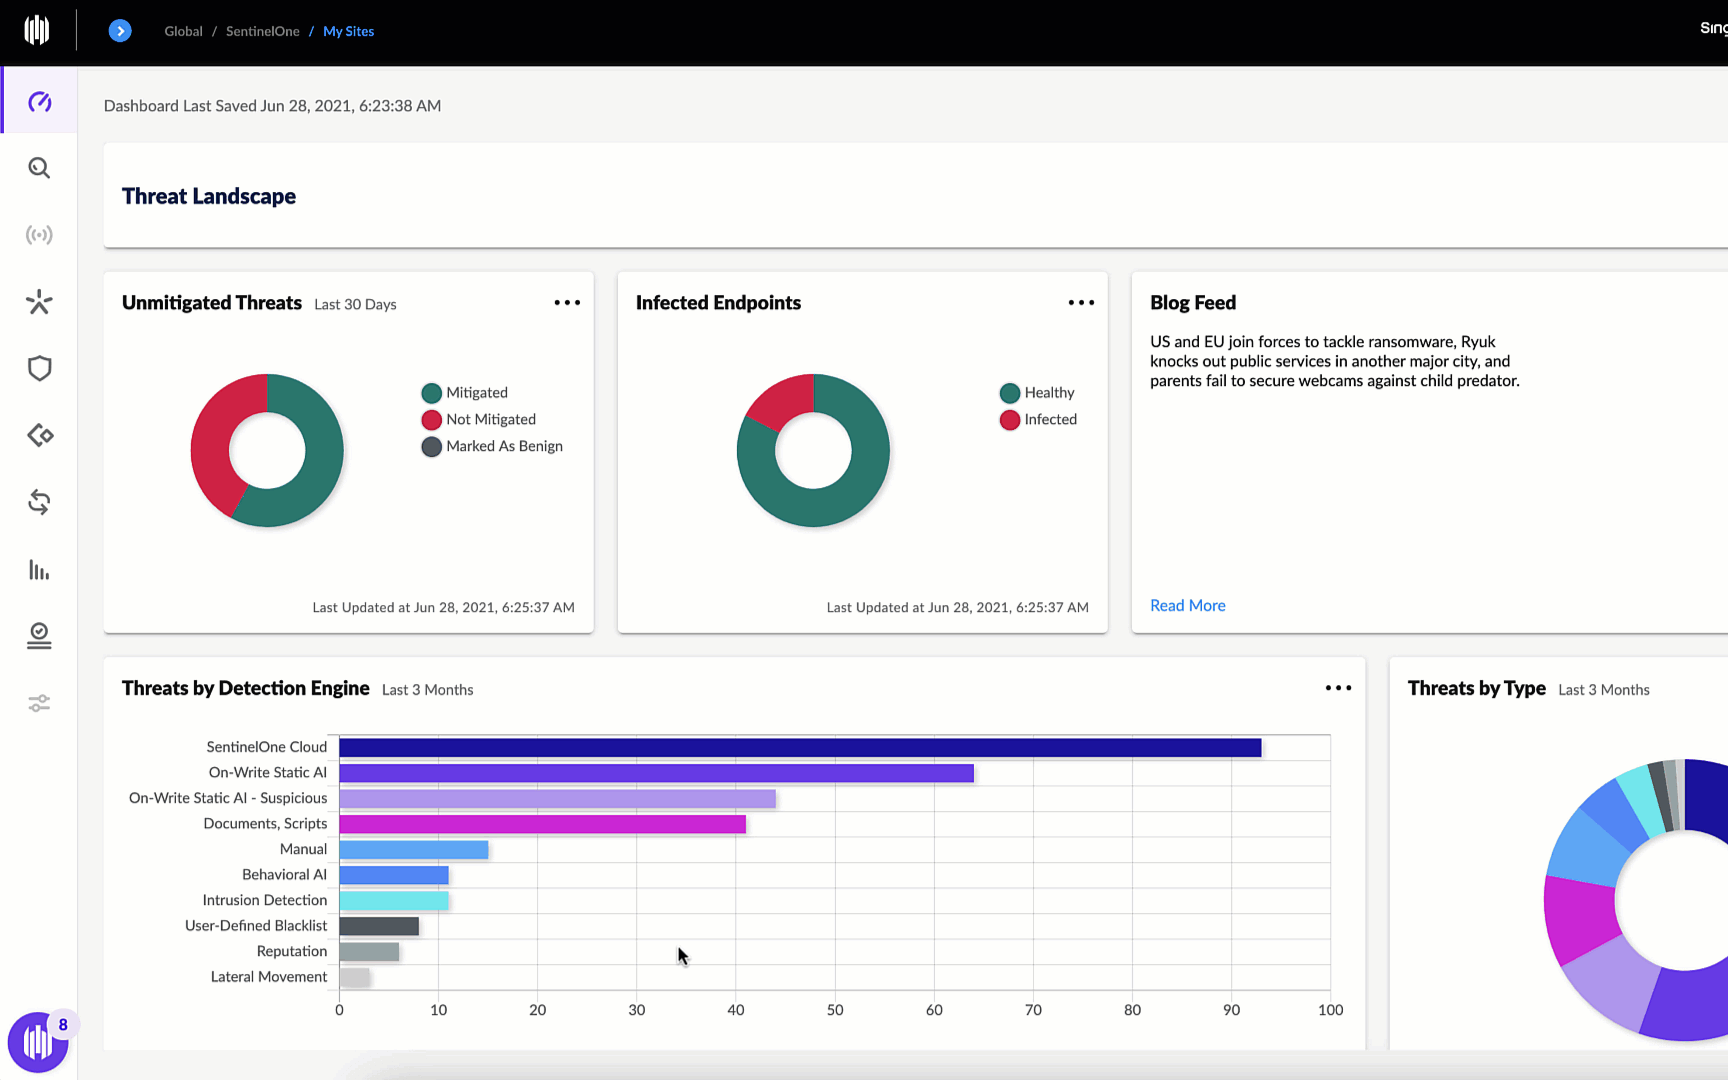The image size is (1728, 1080).
Task: Open Threats by Detection Engine options menu
Action: click(x=1338, y=688)
